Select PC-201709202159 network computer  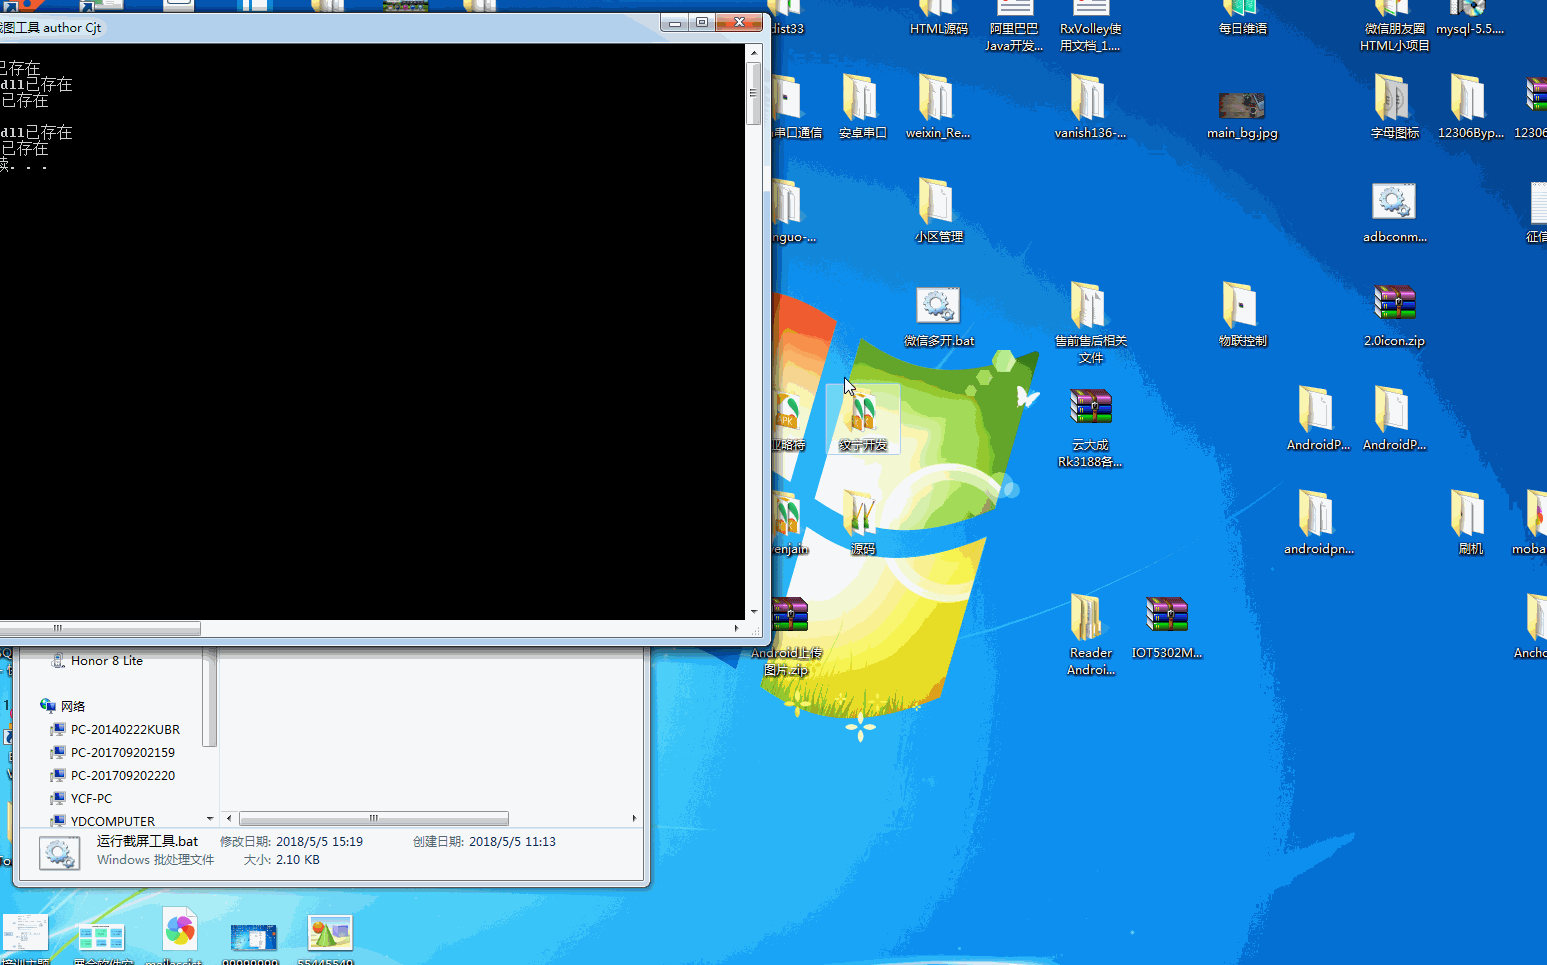tap(122, 753)
